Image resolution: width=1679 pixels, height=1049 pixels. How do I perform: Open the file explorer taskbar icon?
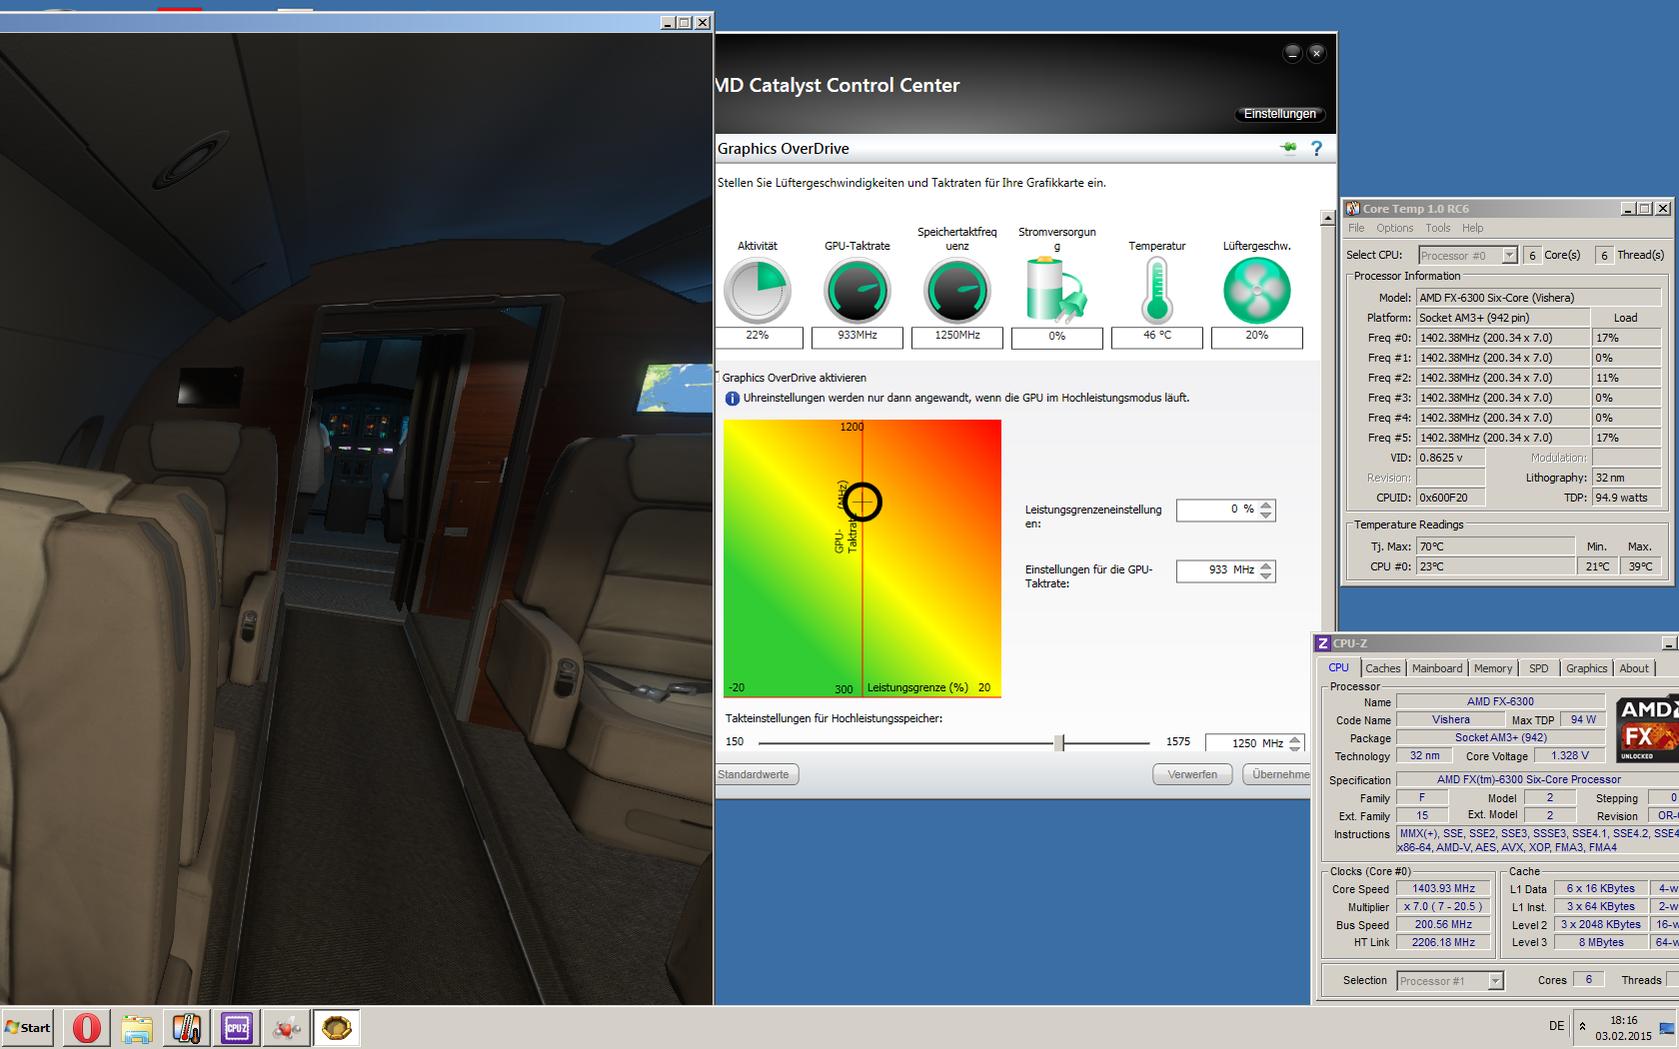click(137, 1027)
